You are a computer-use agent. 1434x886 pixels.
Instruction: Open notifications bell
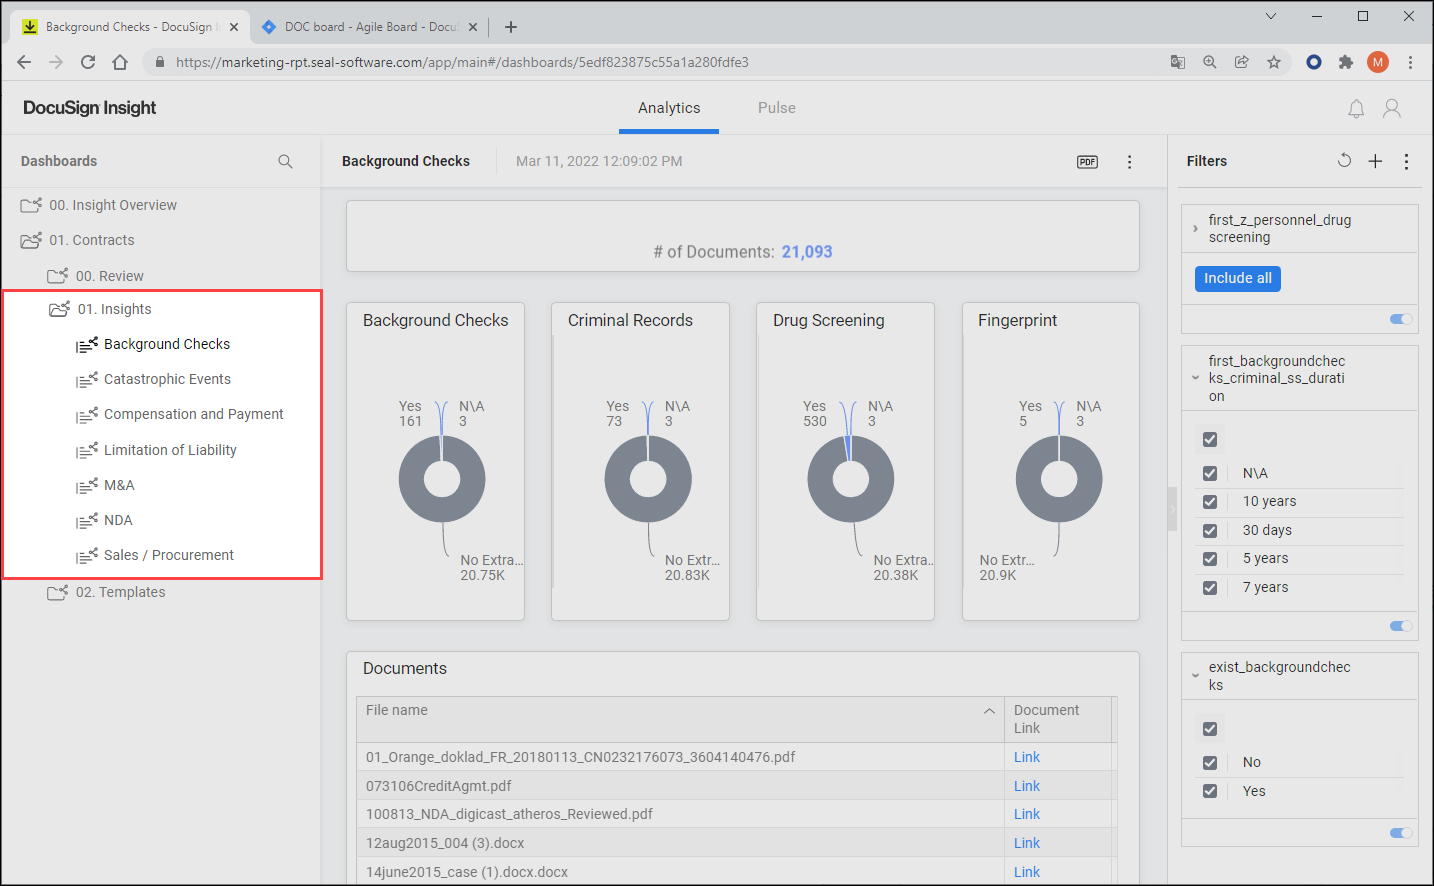click(x=1356, y=109)
